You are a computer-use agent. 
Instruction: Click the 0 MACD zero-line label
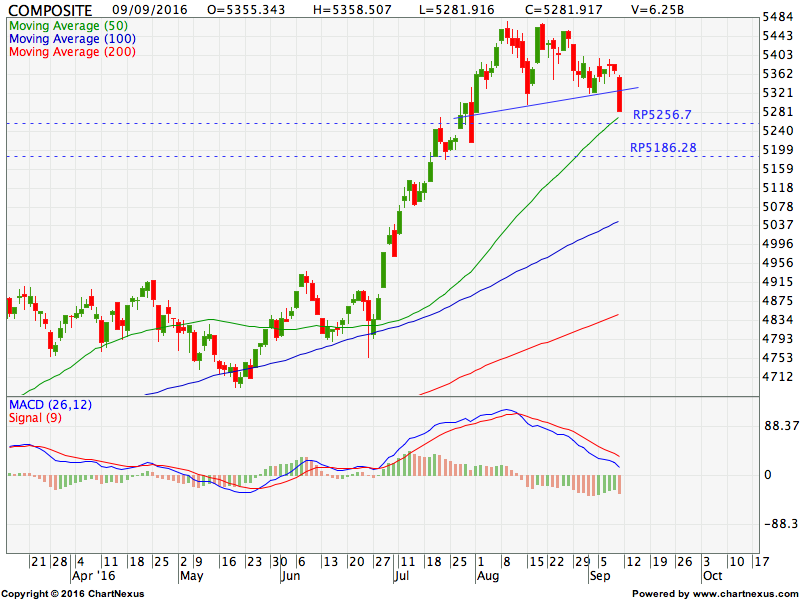click(x=768, y=475)
